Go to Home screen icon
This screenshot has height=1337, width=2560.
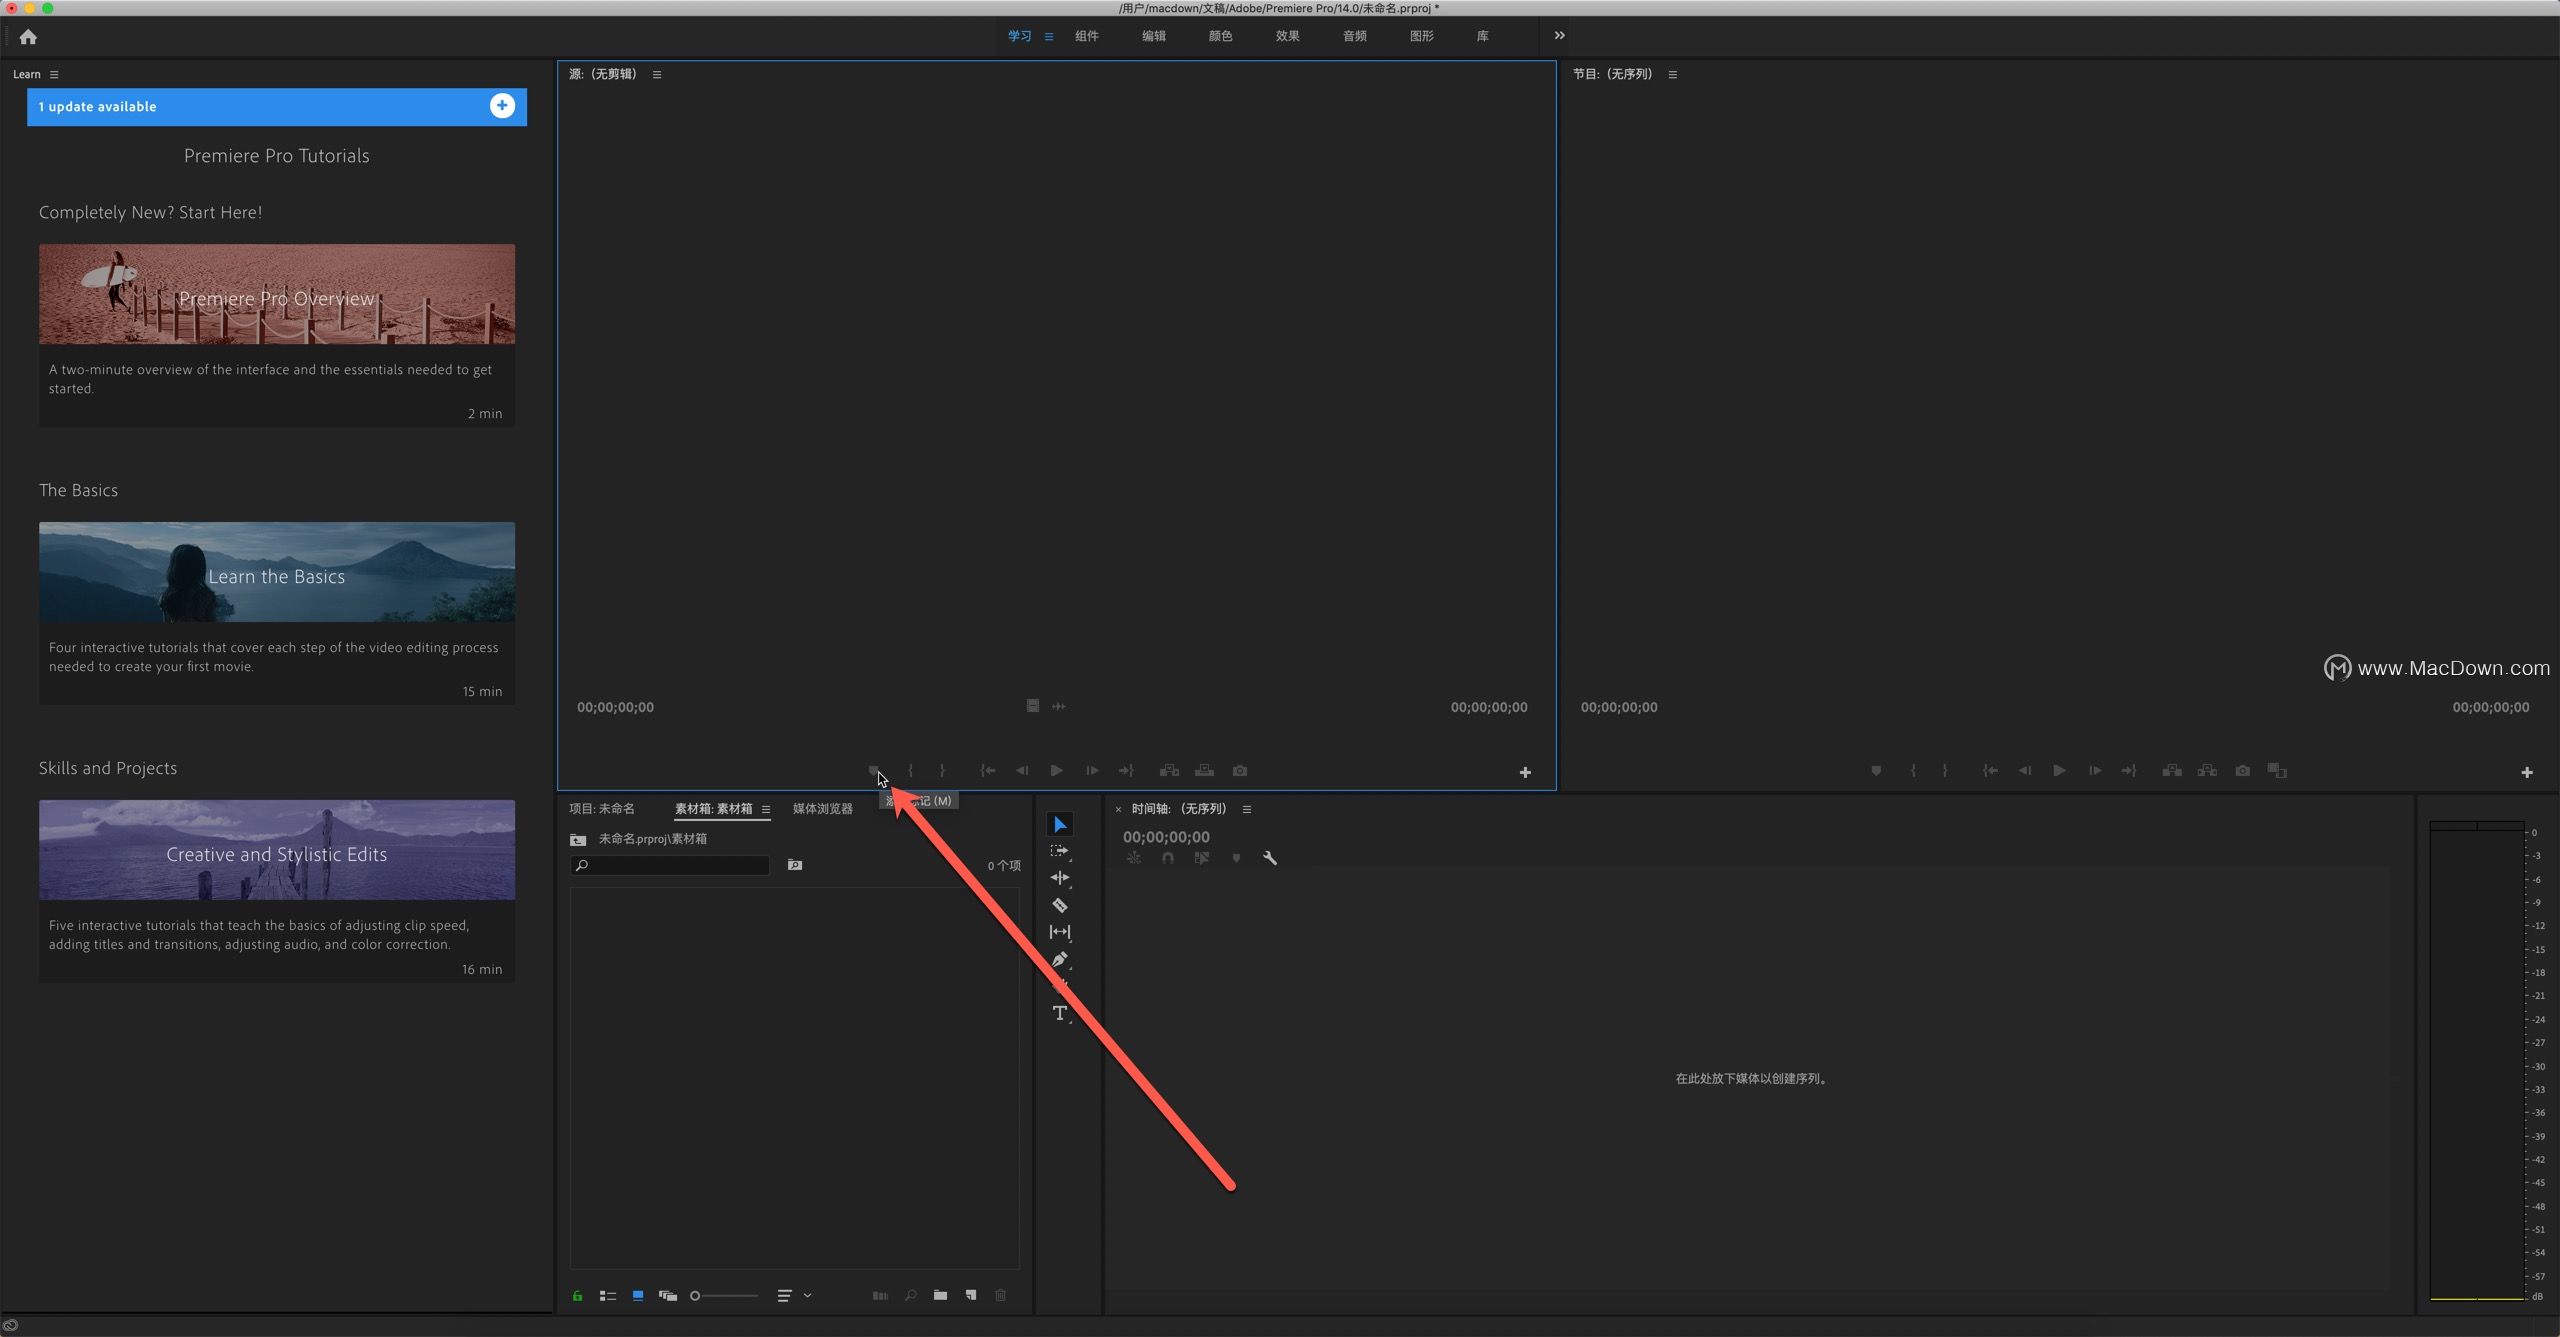point(28,37)
